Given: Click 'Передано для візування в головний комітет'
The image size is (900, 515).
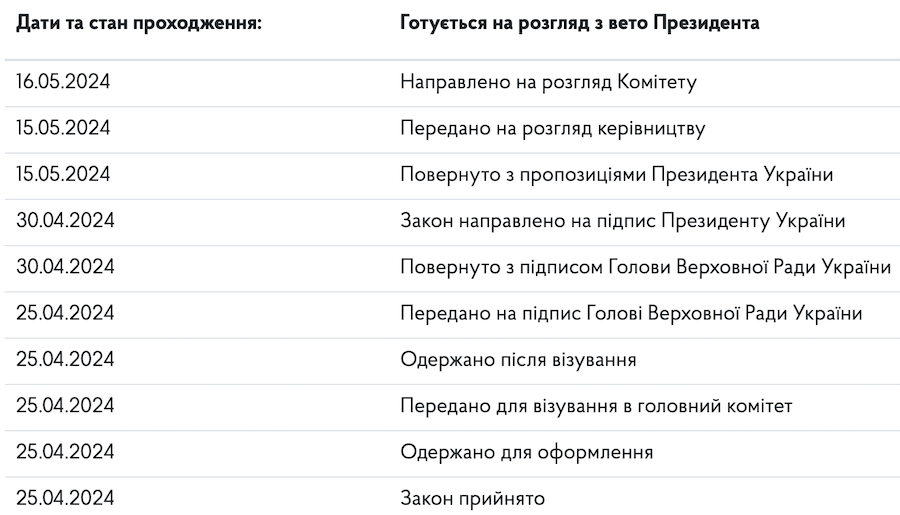Looking at the screenshot, I should (x=596, y=406).
